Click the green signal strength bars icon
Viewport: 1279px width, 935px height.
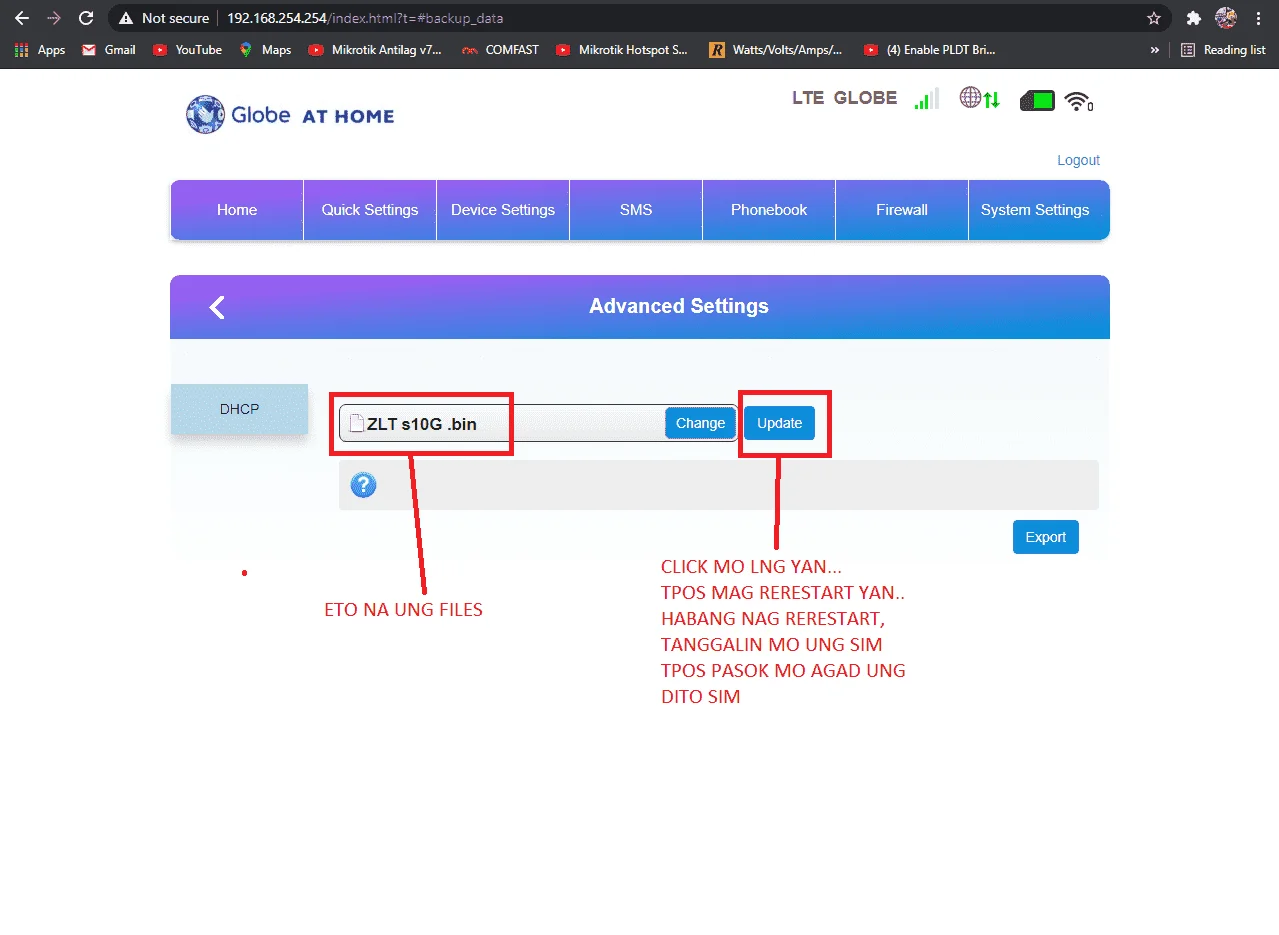[927, 99]
